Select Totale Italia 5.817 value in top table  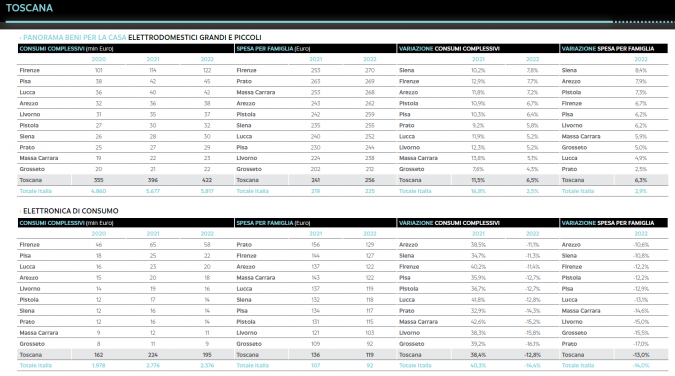point(207,191)
